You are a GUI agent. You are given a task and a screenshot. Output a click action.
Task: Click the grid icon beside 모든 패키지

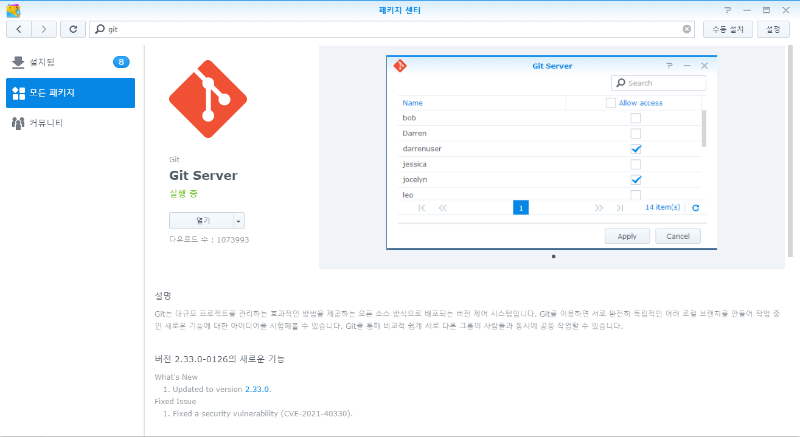(18, 93)
